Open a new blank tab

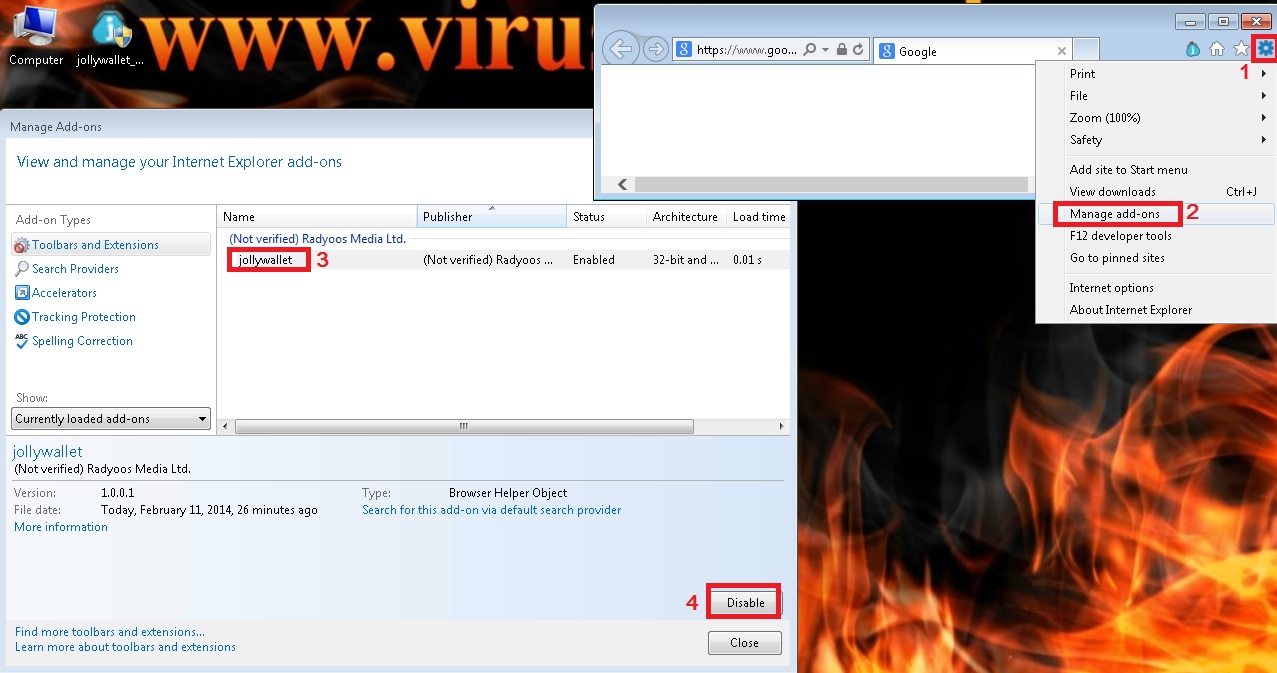(x=1086, y=51)
